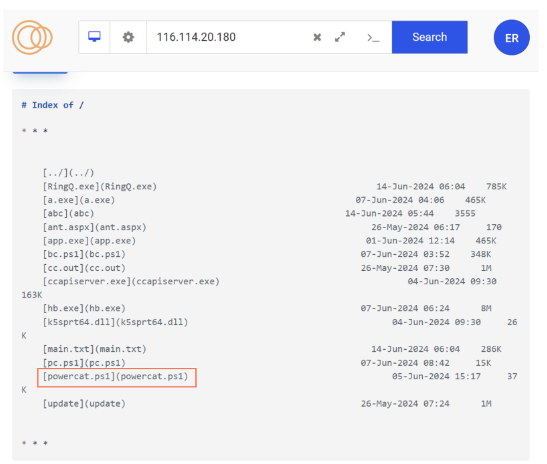This screenshot has width=547, height=464.
Task: Click the 163K size value
Action: [32, 295]
